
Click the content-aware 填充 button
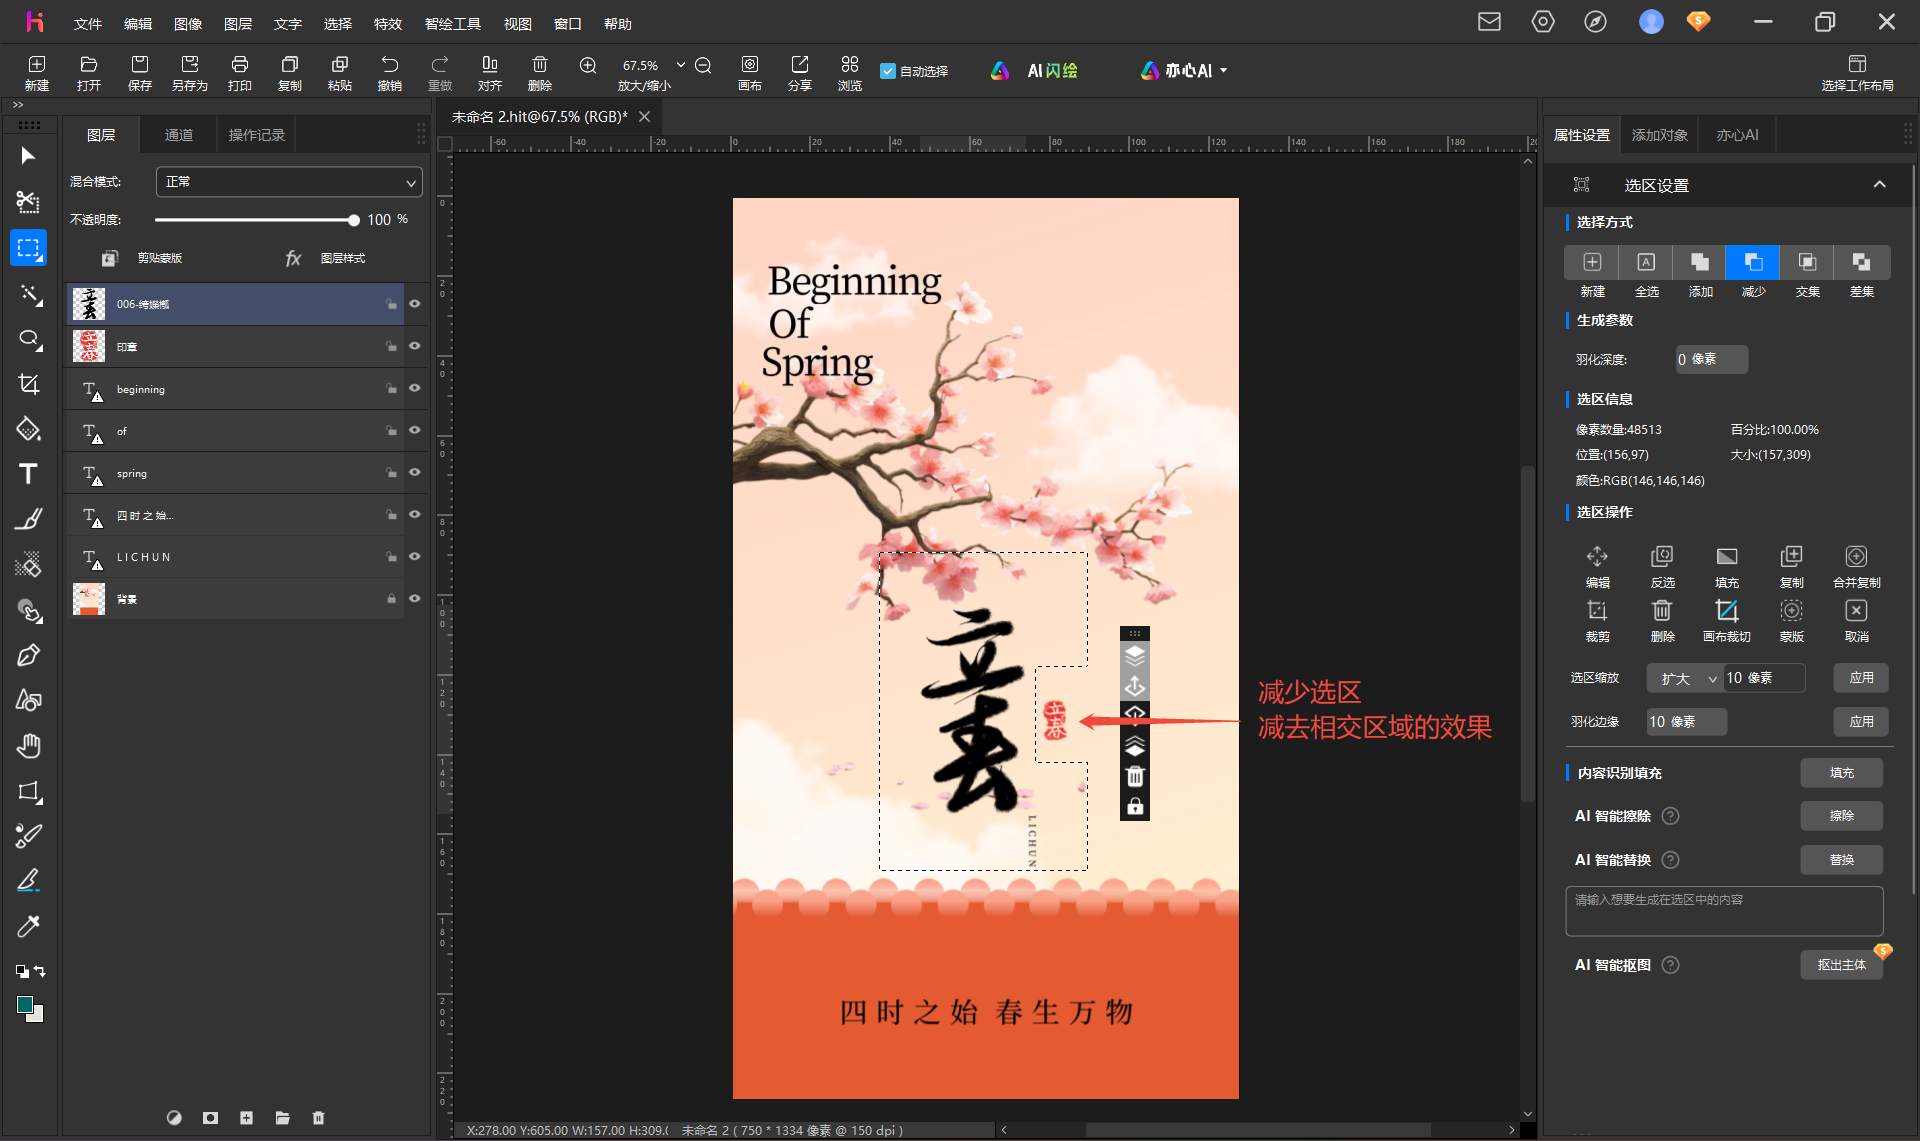(1841, 773)
